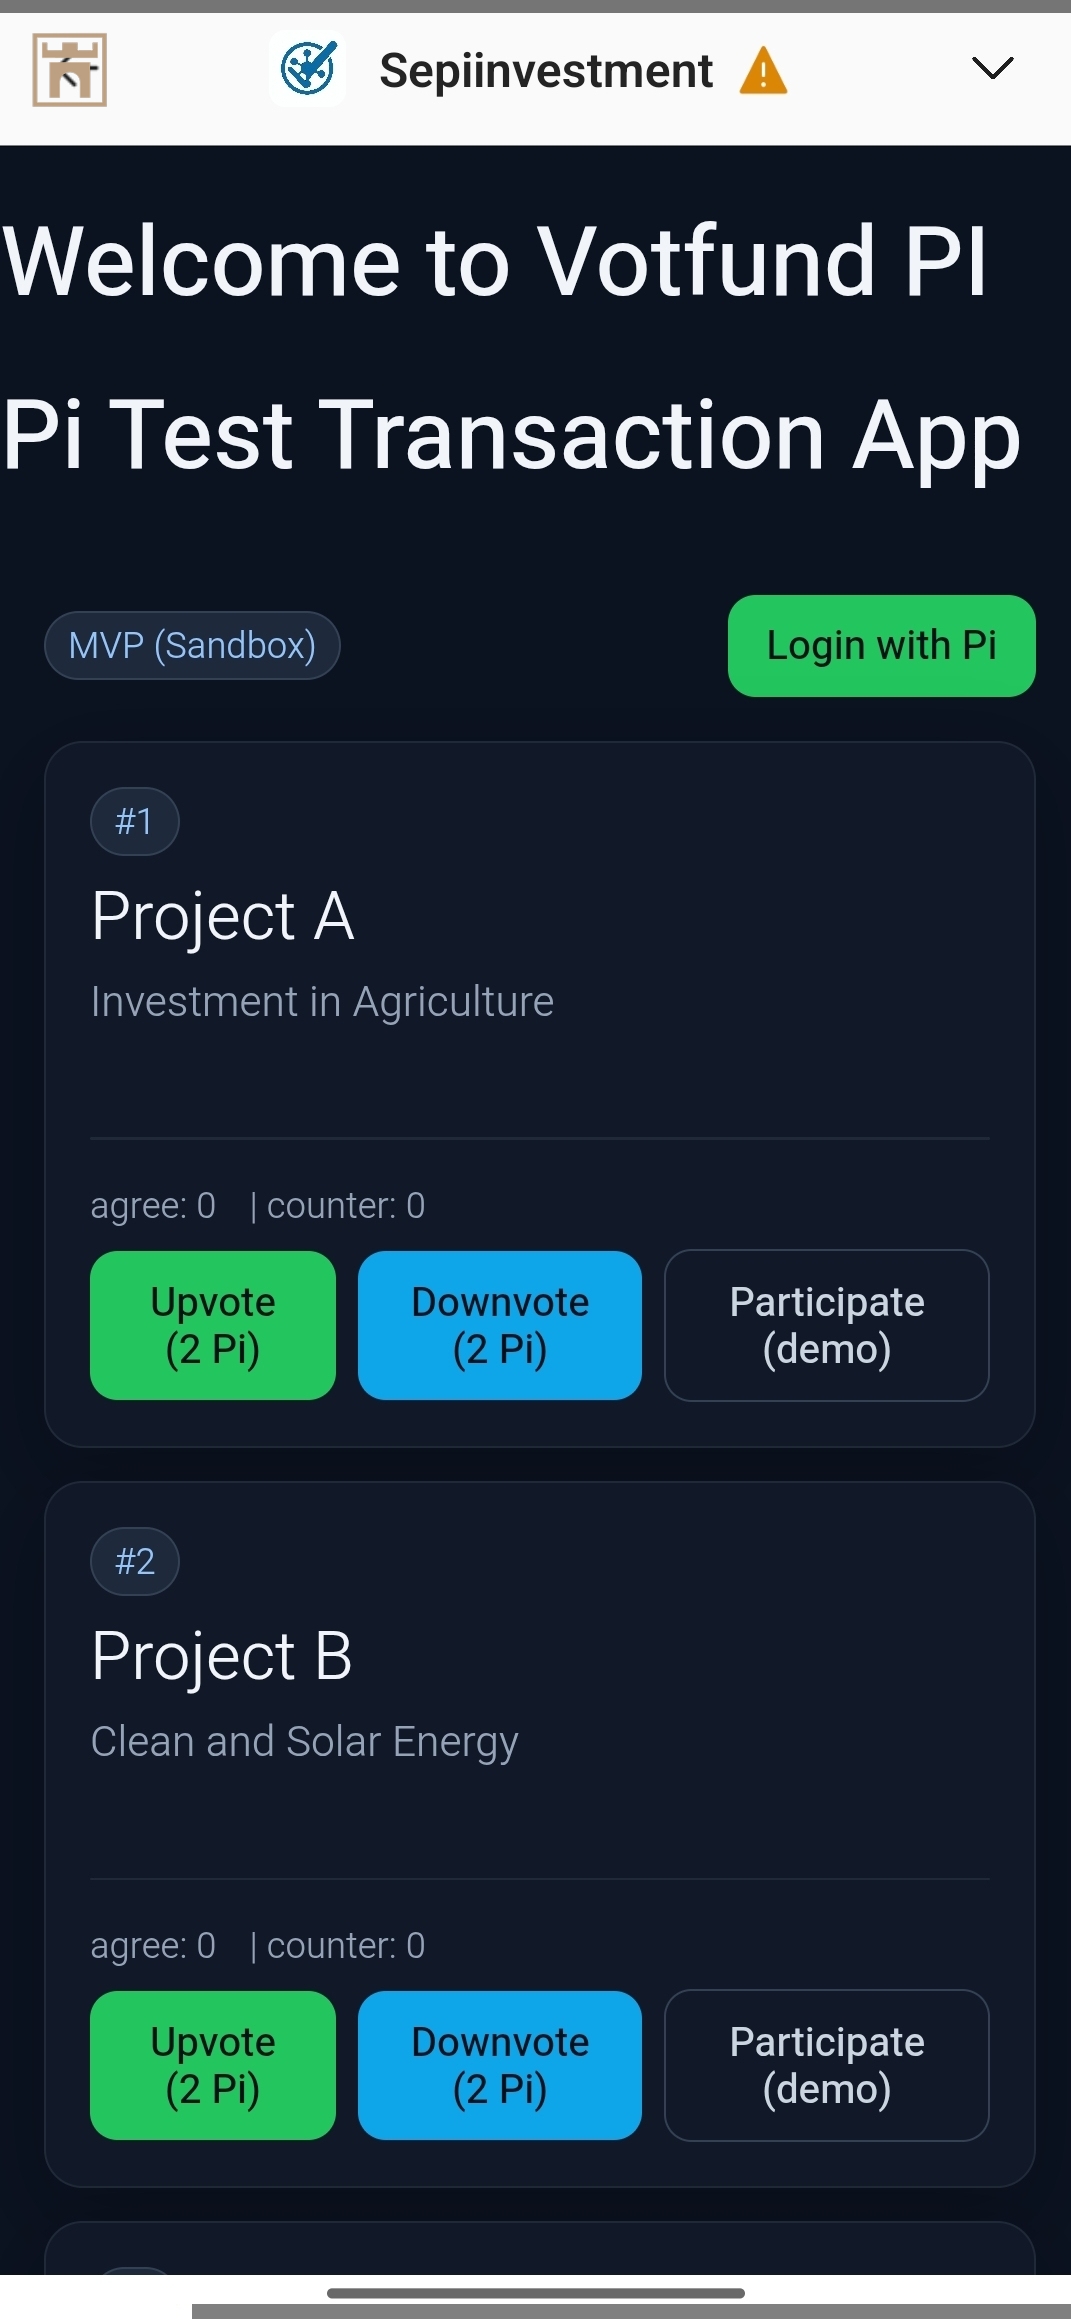This screenshot has width=1071, height=2319.
Task: Tap the Sepiinvestment app title
Action: pyautogui.click(x=546, y=71)
